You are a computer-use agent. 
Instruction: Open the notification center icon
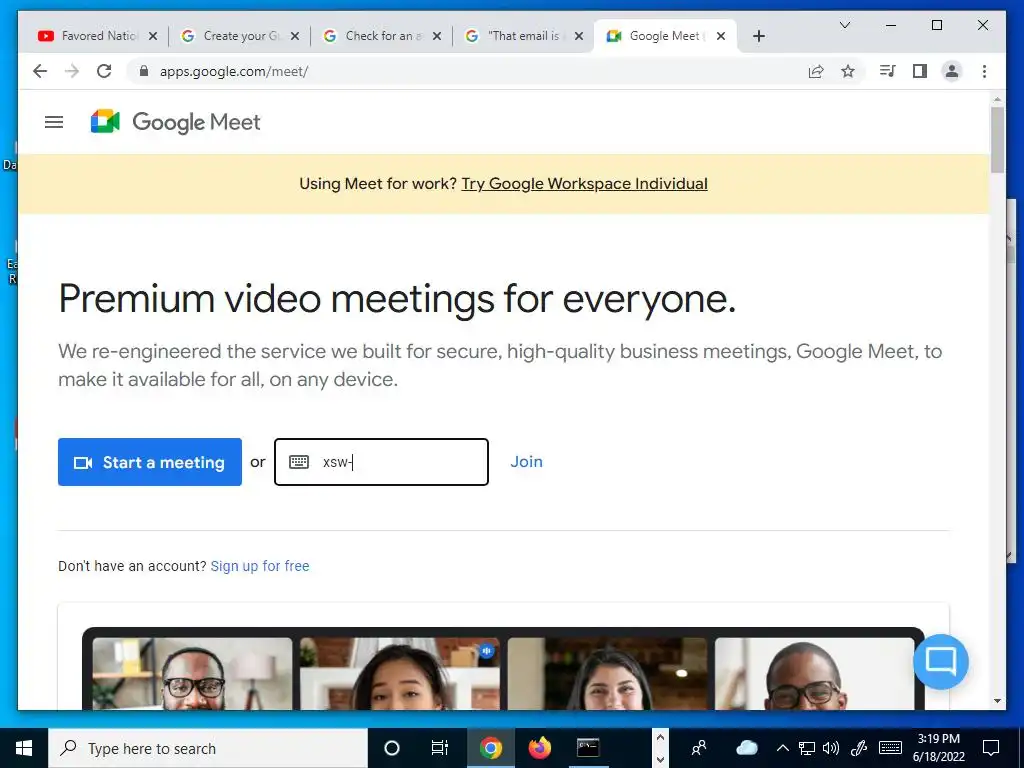[991, 748]
